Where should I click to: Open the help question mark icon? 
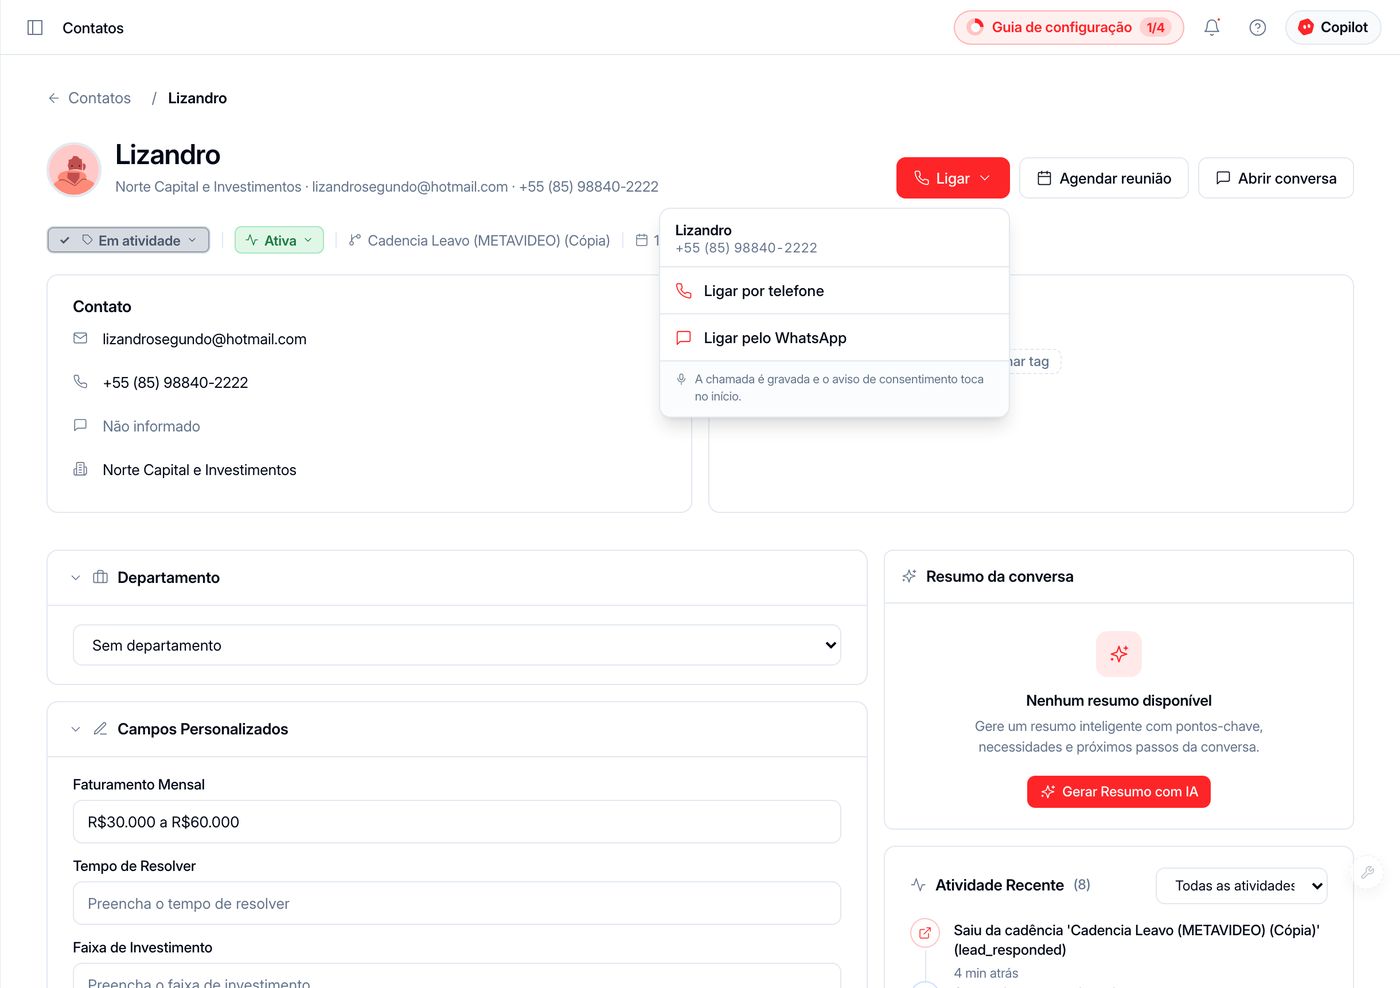pyautogui.click(x=1258, y=28)
